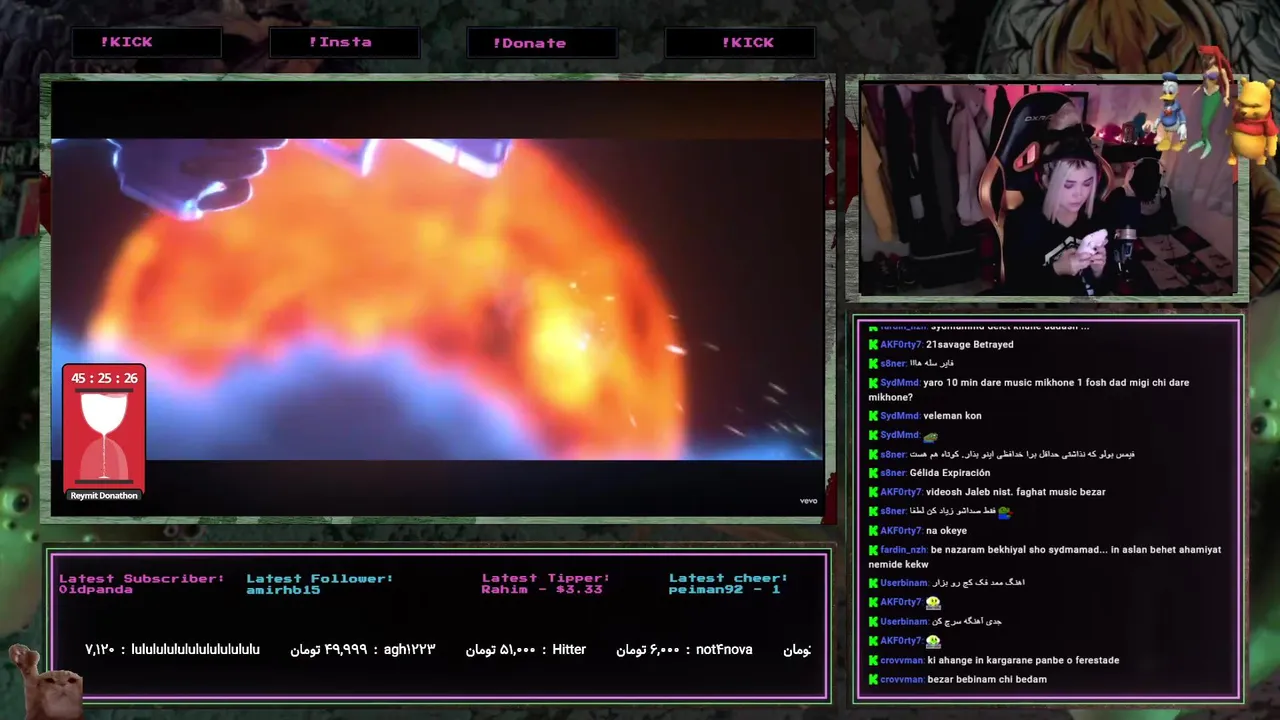Image resolution: width=1280 pixels, height=720 pixels.
Task: Click username SydMmd on 'veleman kon'
Action: coord(900,415)
